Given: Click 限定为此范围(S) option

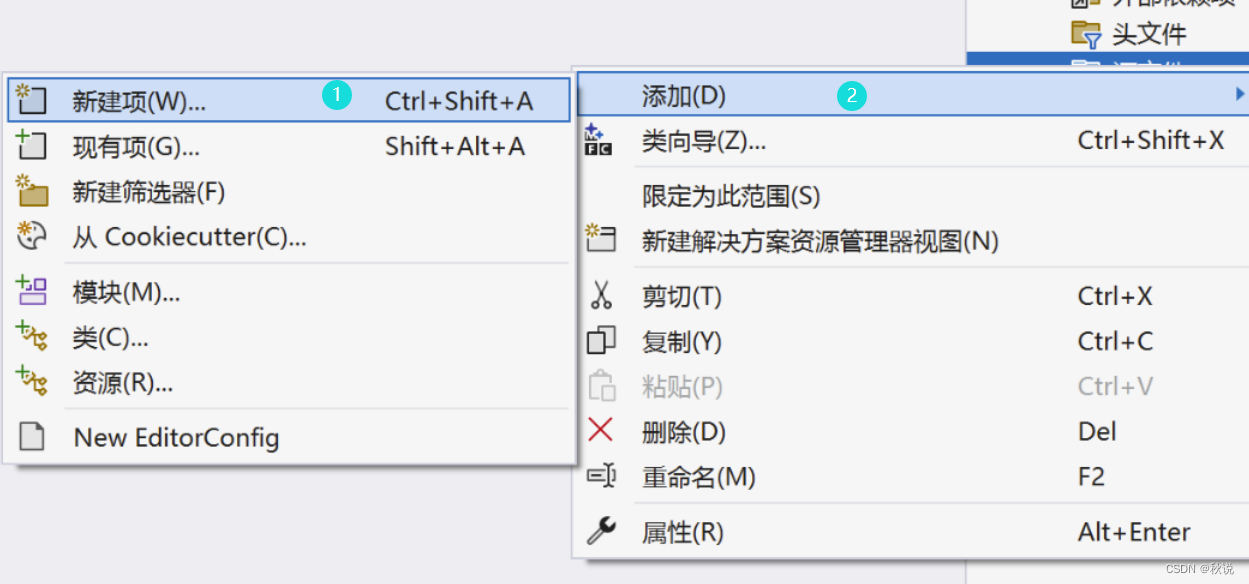Looking at the screenshot, I should pyautogui.click(x=730, y=196).
